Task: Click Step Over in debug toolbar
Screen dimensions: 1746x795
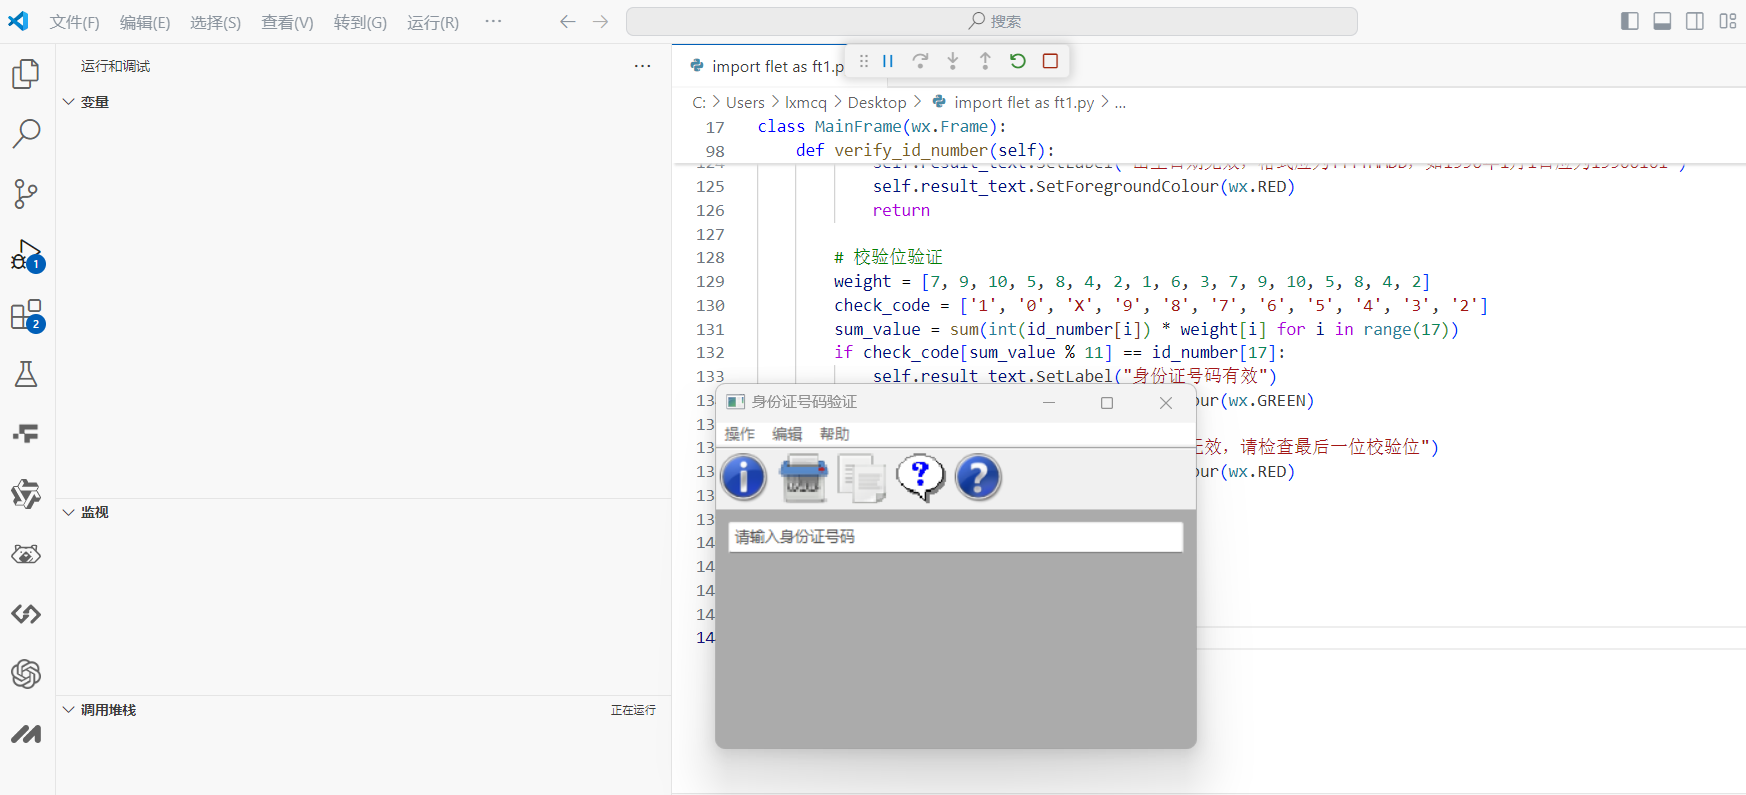Action: 920,61
